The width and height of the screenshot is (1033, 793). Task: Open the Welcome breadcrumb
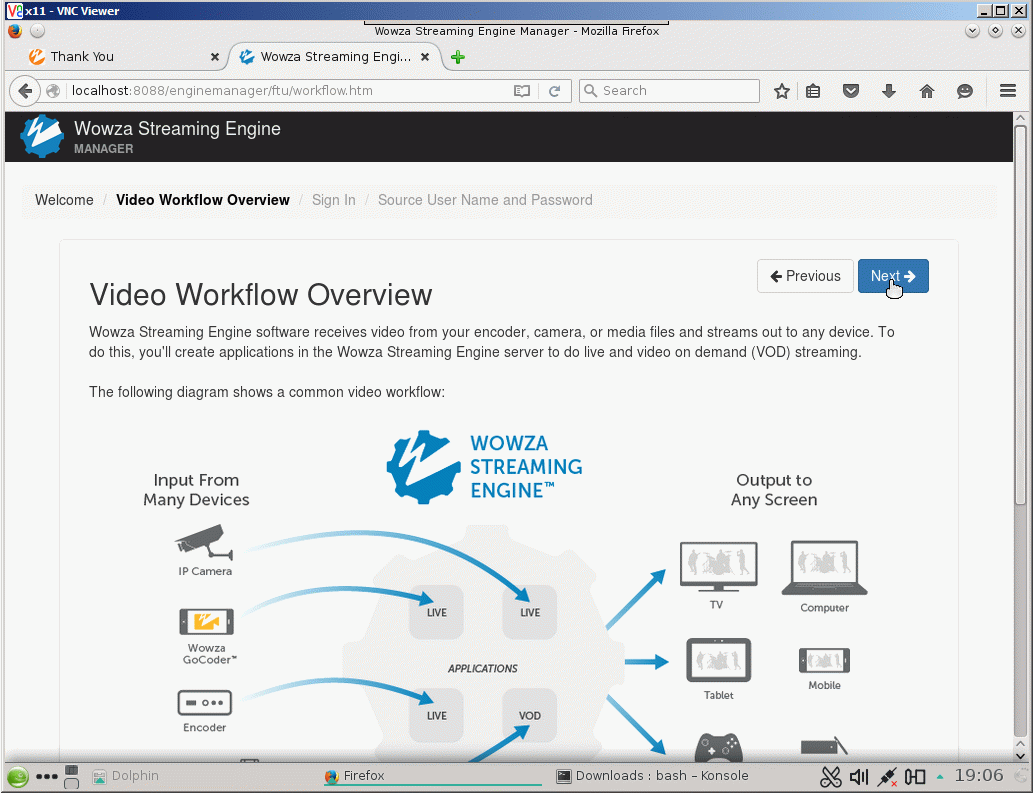pos(64,200)
